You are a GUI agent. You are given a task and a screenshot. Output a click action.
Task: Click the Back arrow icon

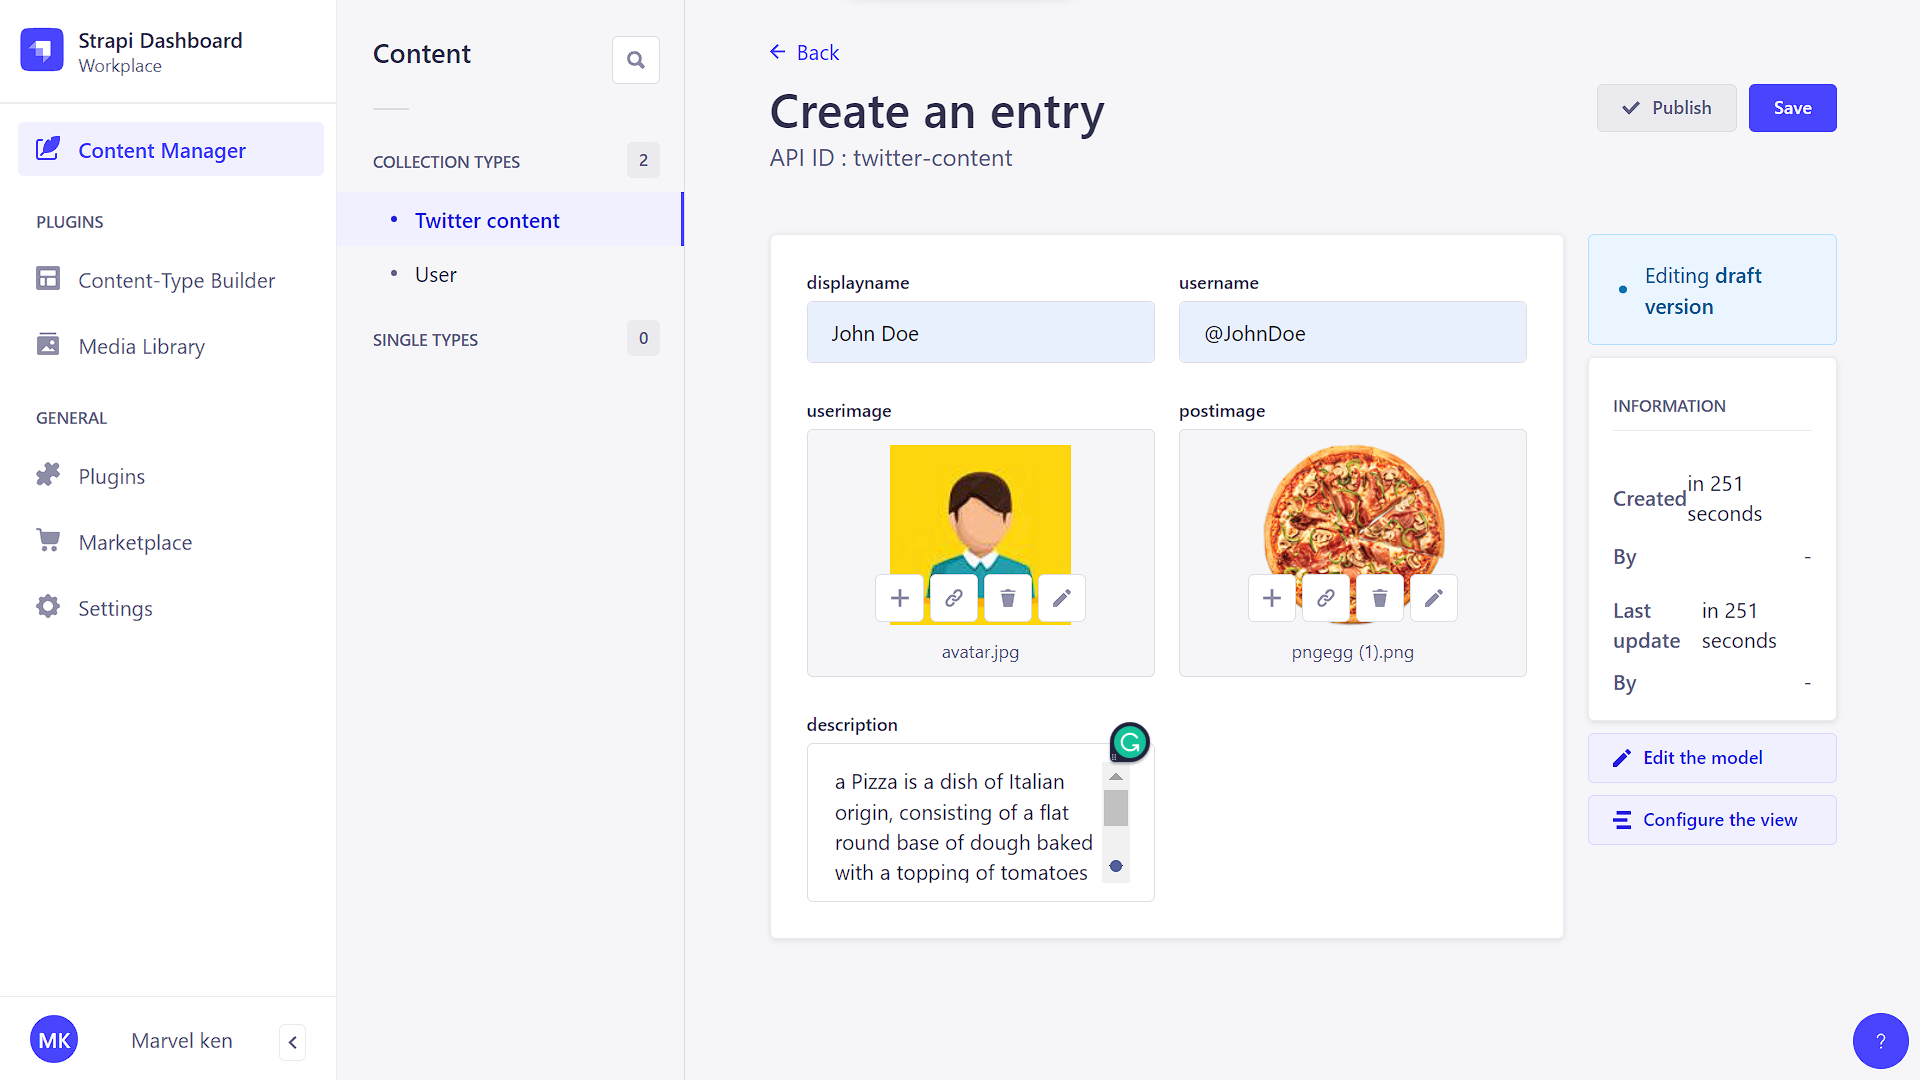(x=778, y=52)
